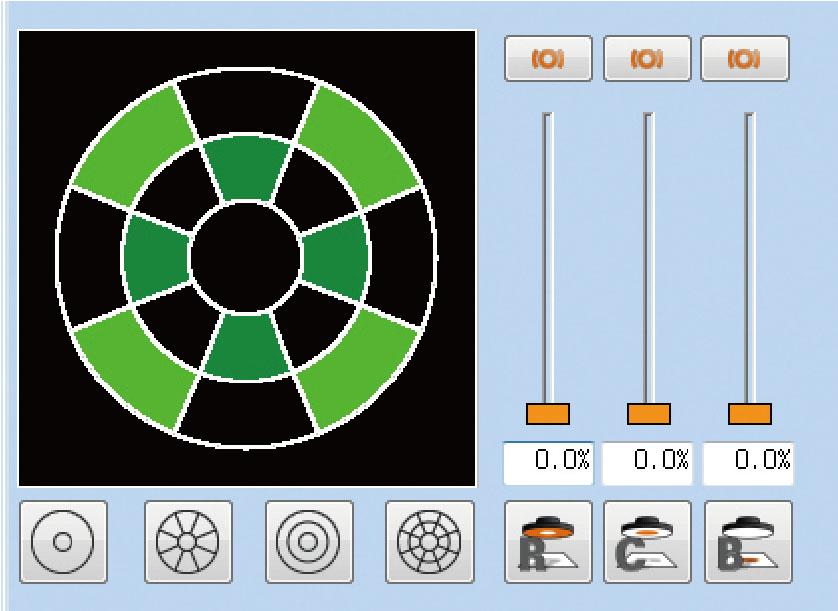Select the concentric rings pattern button

click(x=309, y=542)
